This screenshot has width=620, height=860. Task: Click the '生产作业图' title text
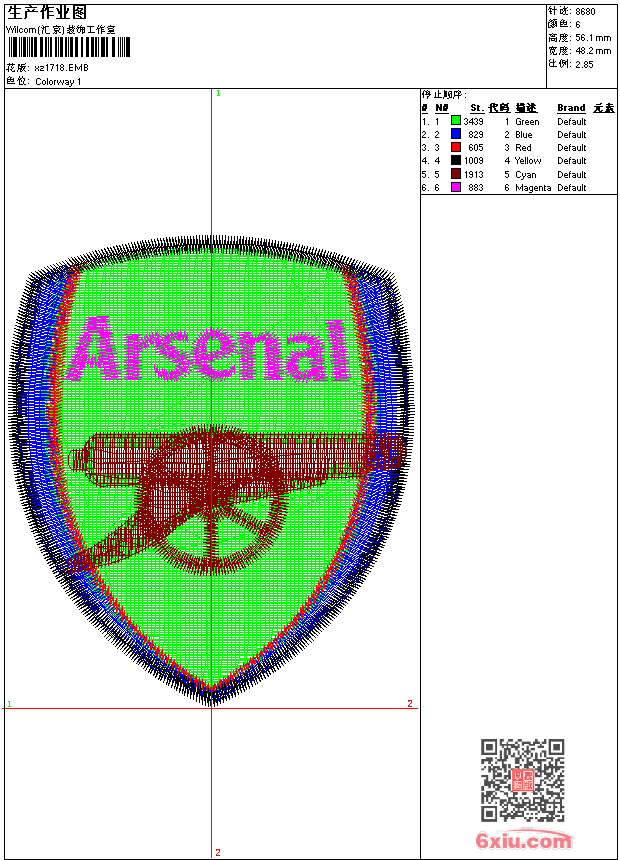tap(47, 12)
